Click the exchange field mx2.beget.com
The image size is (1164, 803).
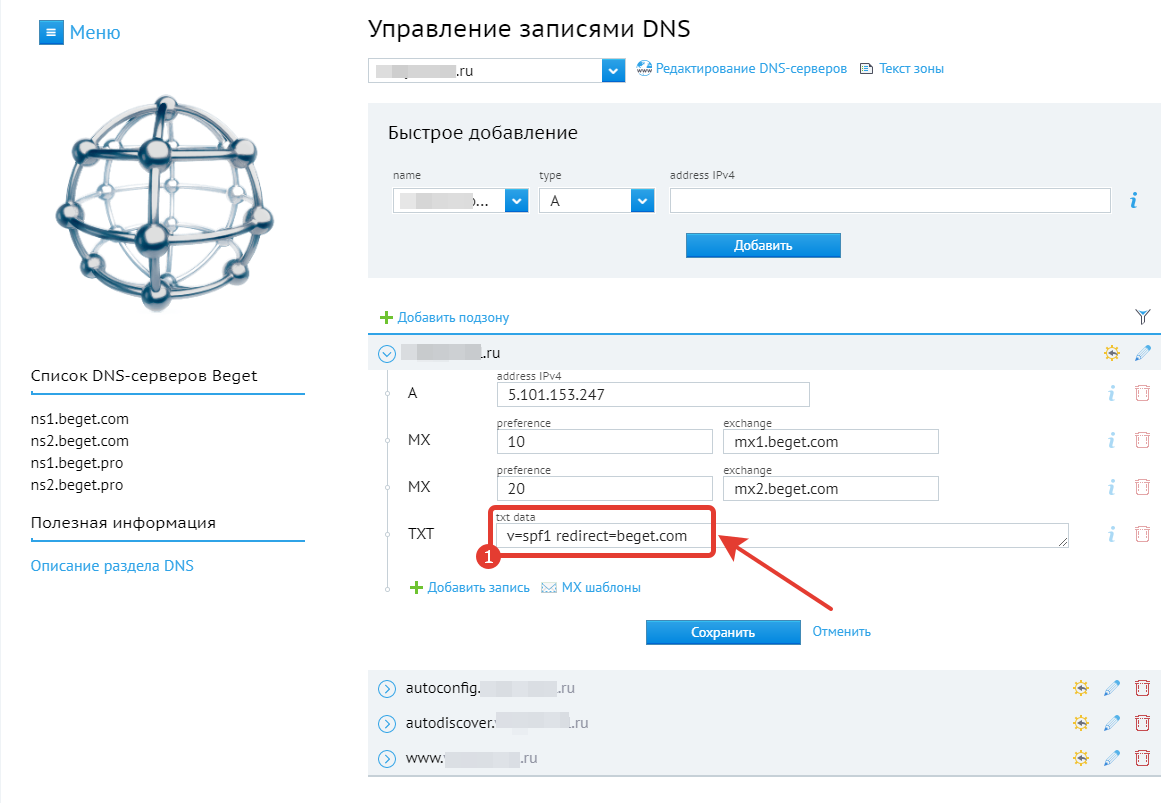coord(831,488)
